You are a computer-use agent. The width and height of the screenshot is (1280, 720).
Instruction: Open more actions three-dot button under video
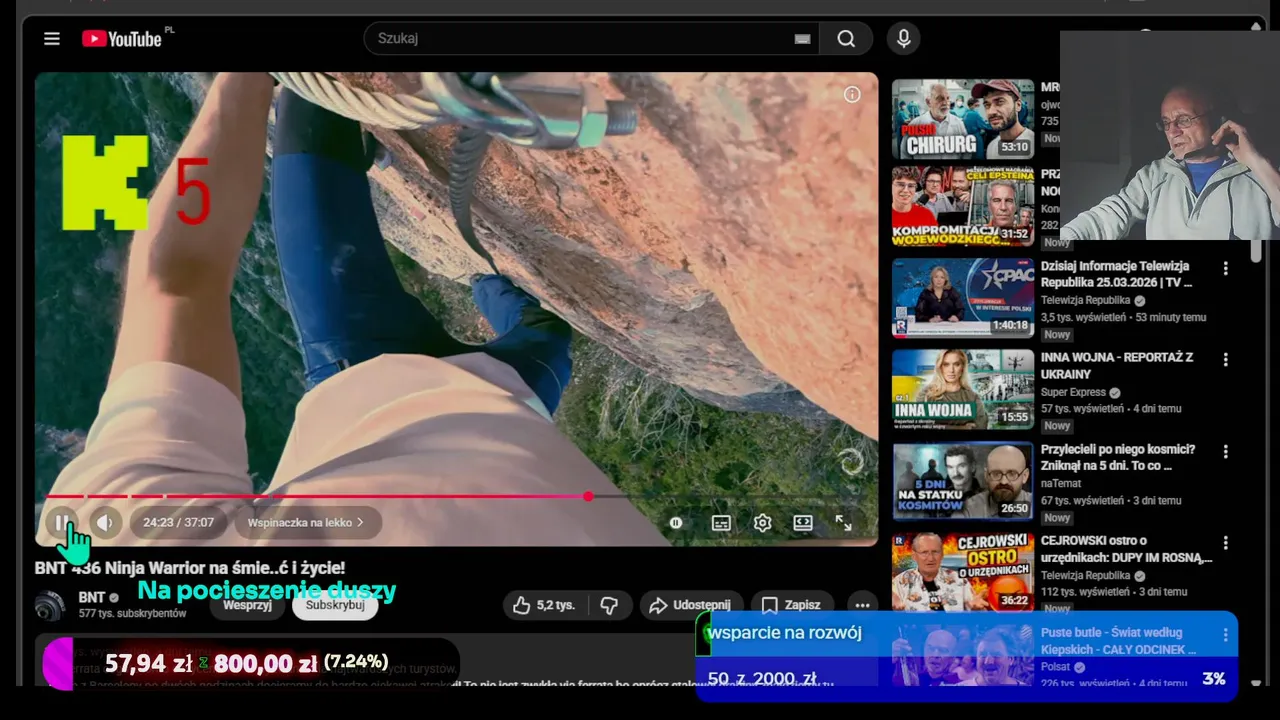pos(862,605)
